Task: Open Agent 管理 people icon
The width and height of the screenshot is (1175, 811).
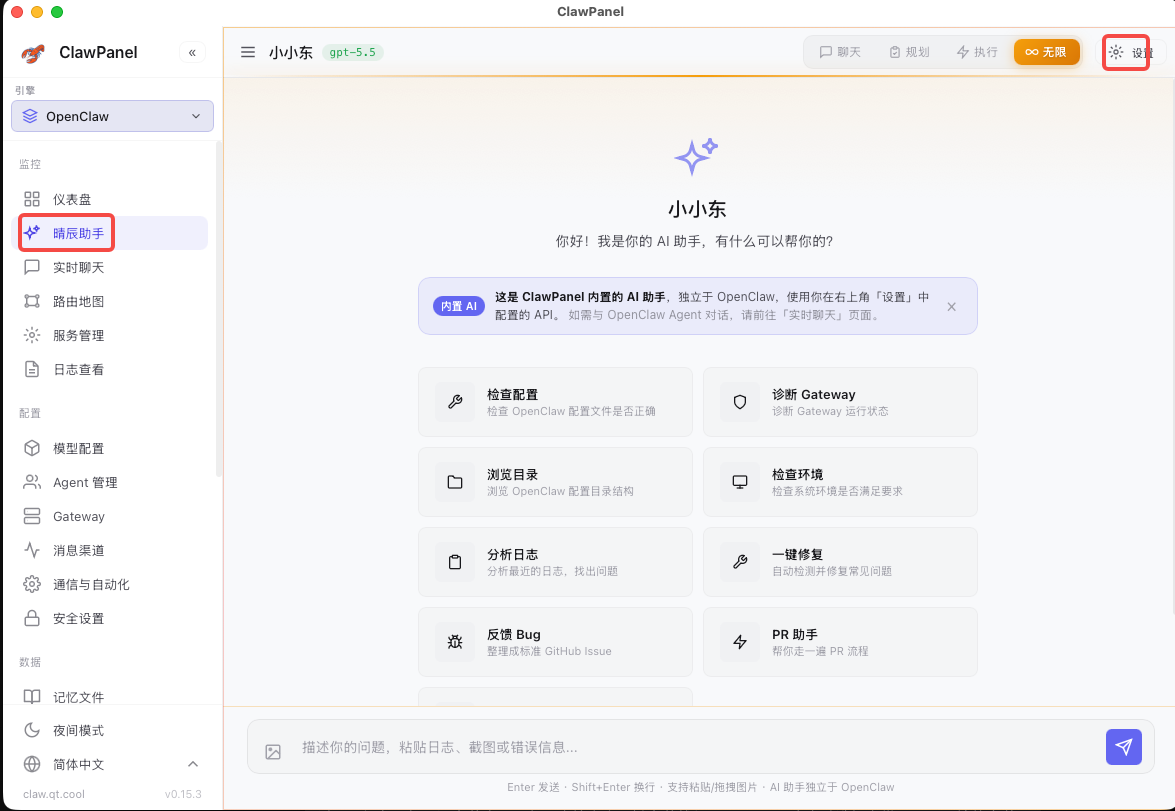Action: tap(31, 482)
